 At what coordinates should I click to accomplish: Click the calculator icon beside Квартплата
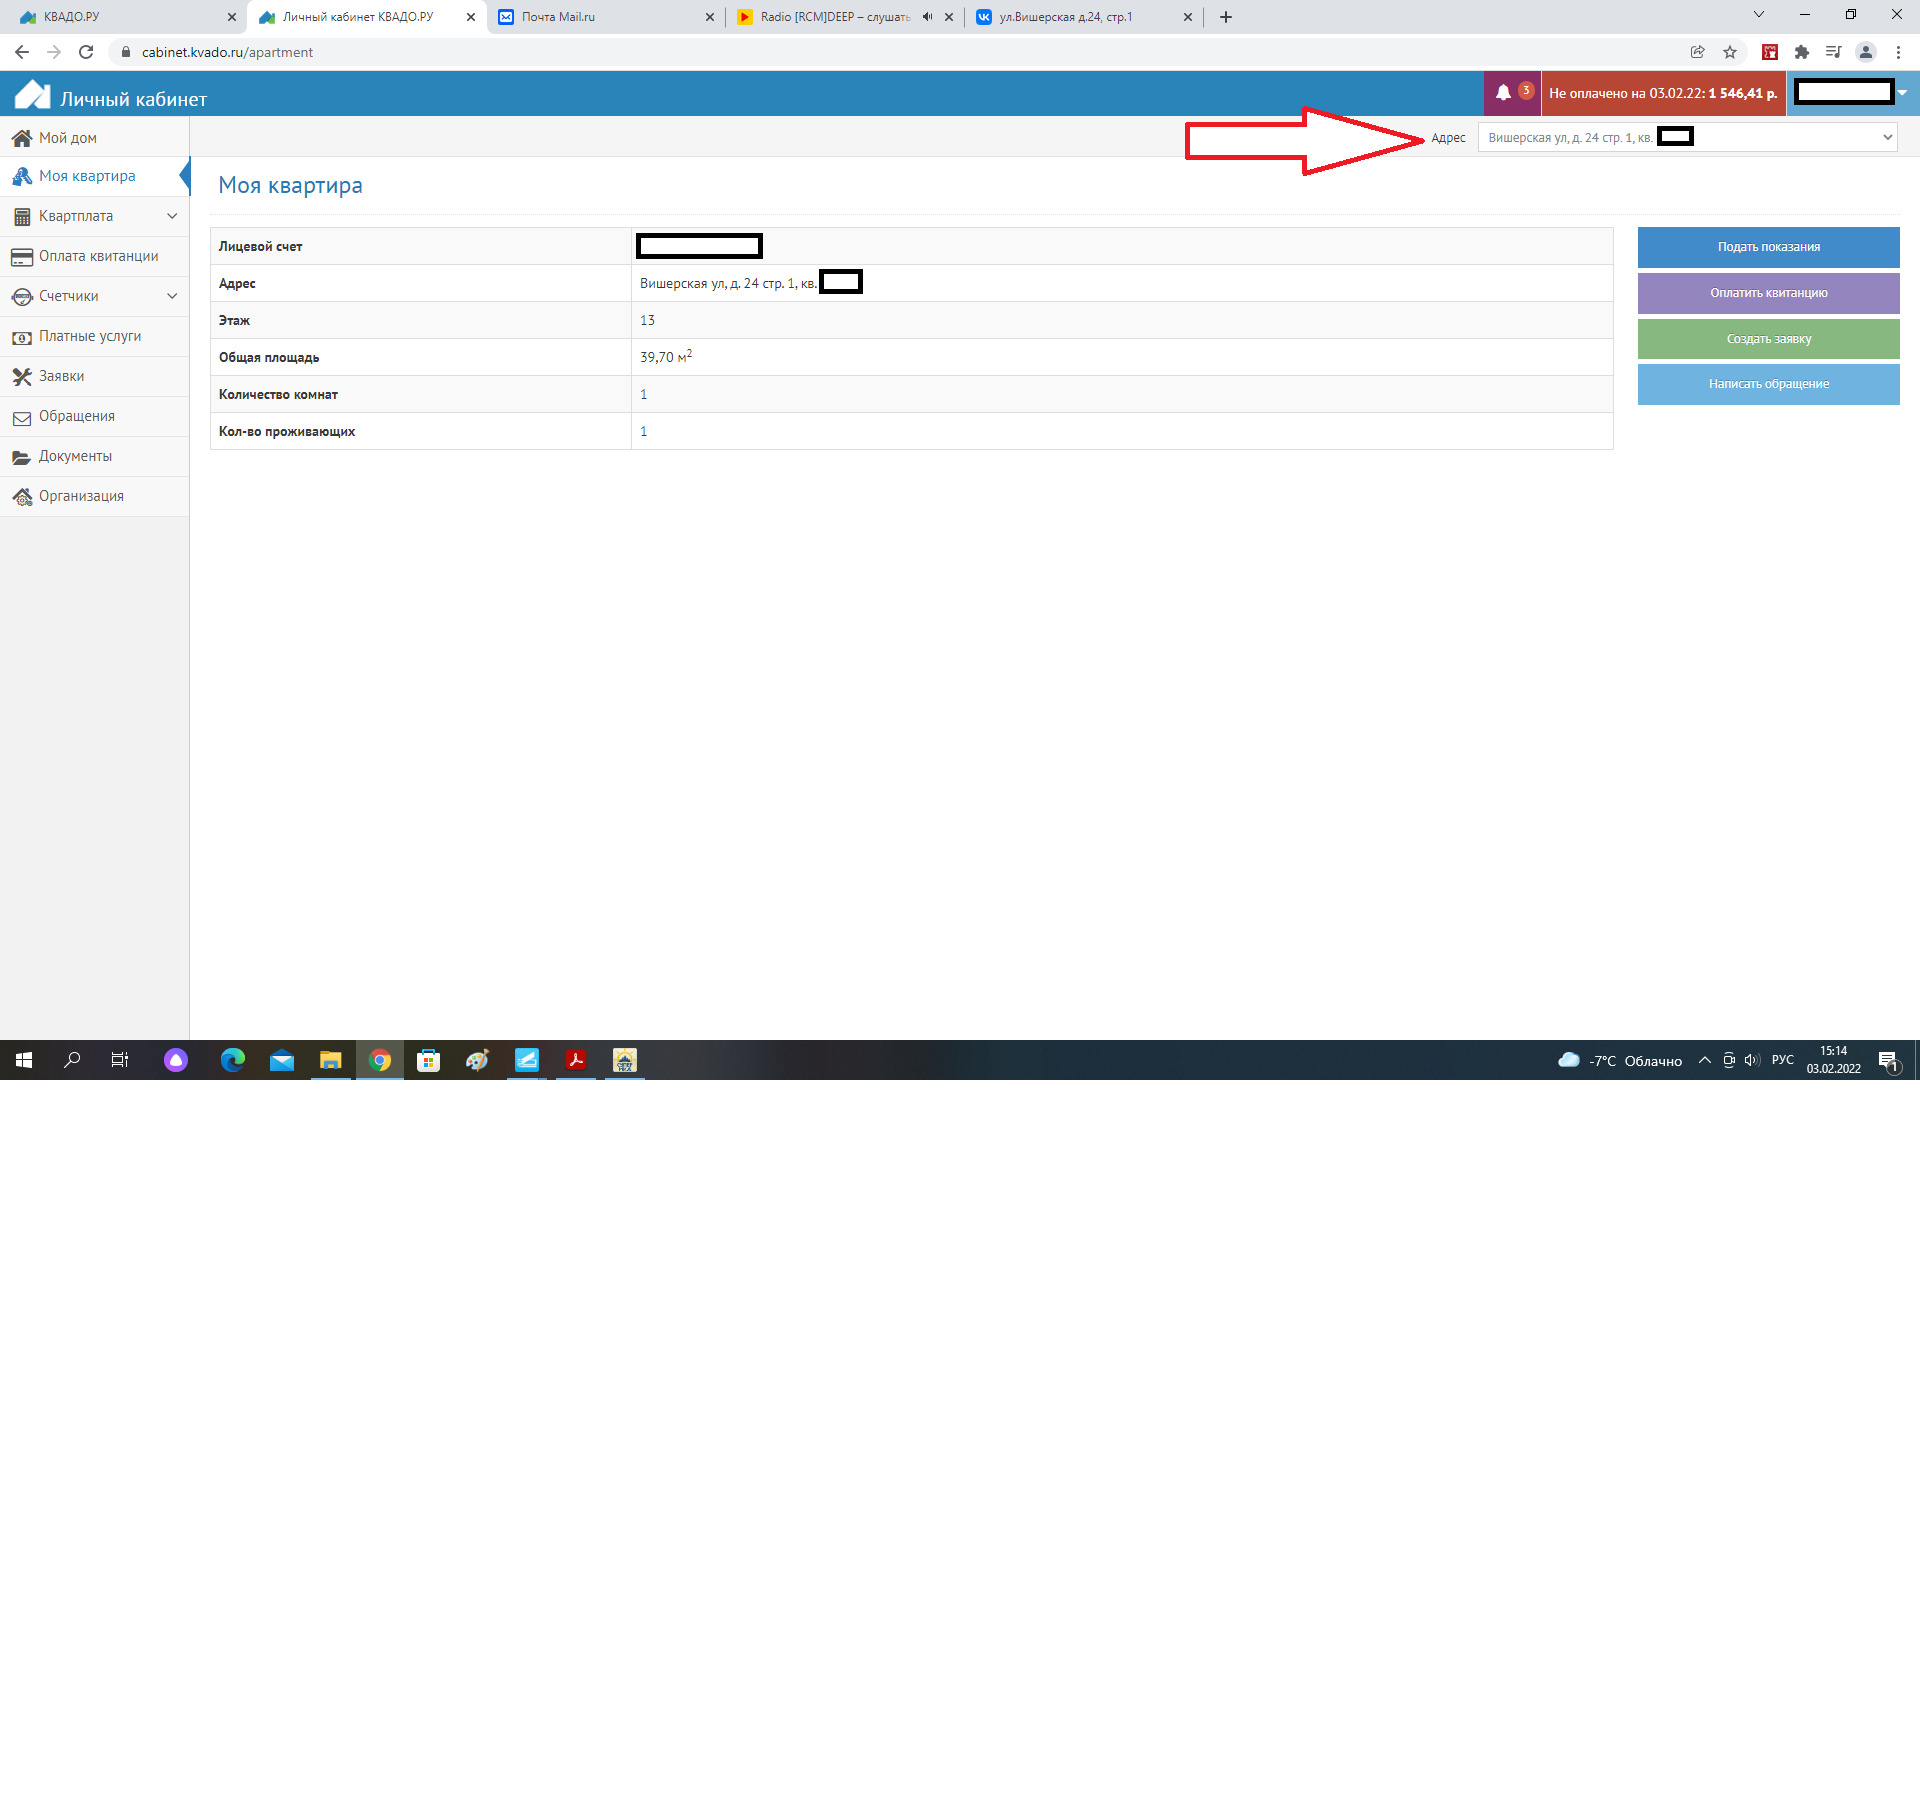22,217
